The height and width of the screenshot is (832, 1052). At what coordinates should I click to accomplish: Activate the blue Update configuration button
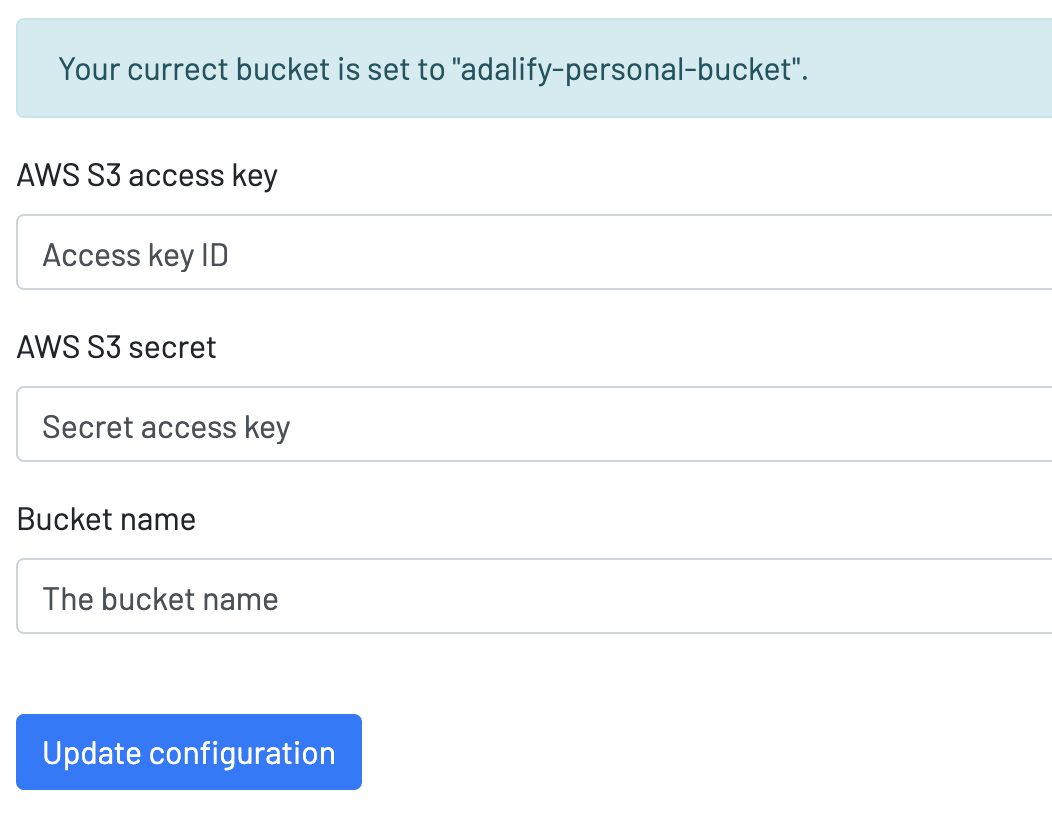[x=188, y=752]
